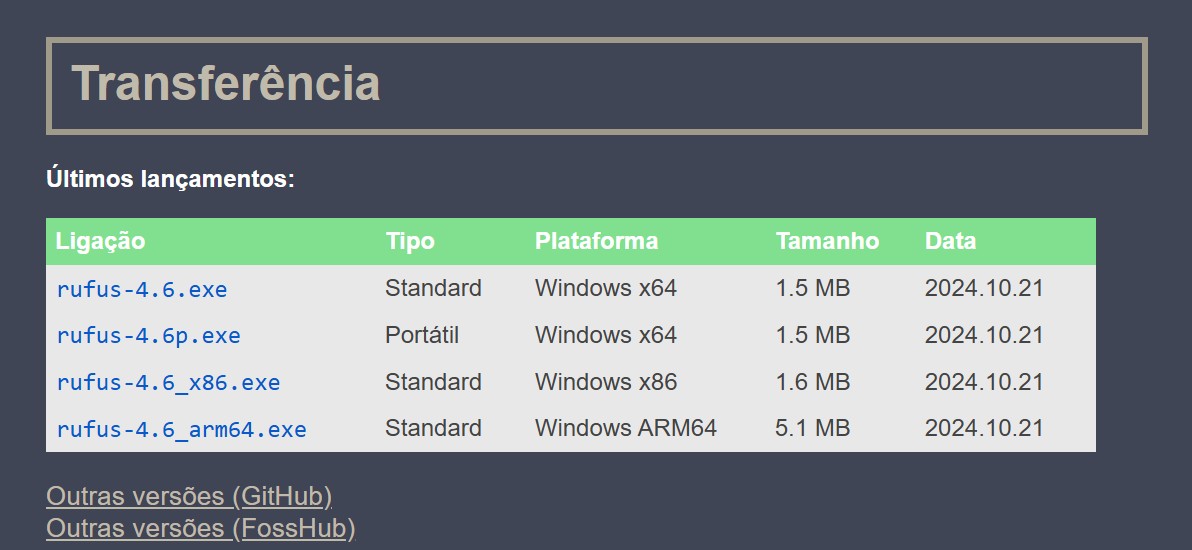The image size is (1192, 550).
Task: Open the Outras versões (GitHub) link
Action: [189, 496]
